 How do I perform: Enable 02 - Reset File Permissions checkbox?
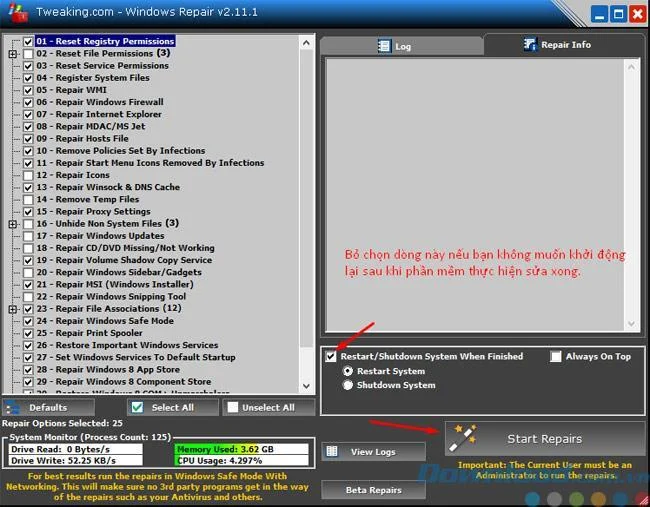28,54
